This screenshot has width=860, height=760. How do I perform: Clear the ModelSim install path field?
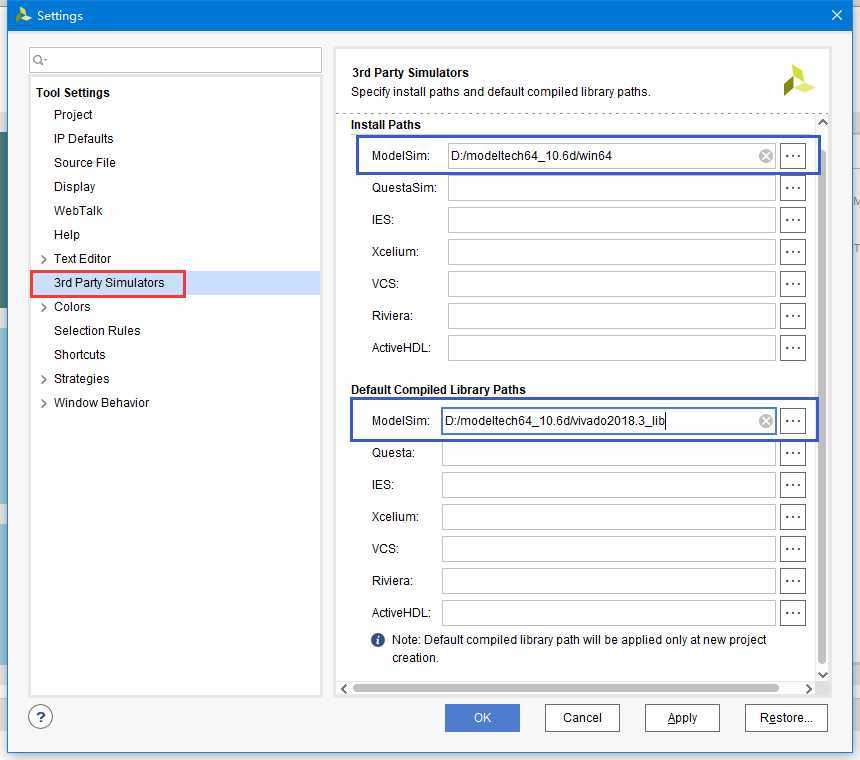click(x=766, y=156)
